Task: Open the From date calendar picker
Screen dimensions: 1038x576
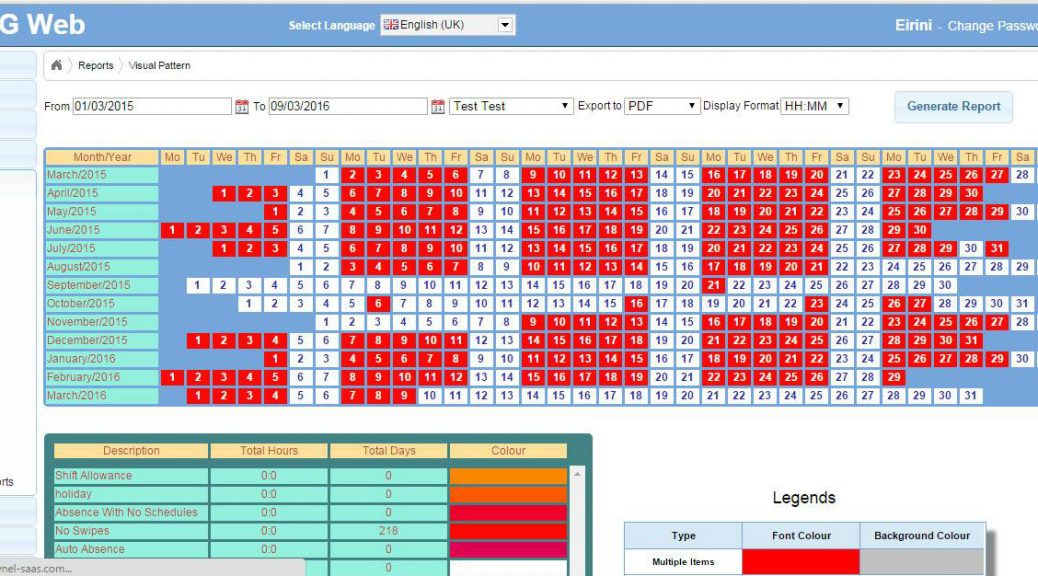Action: pyautogui.click(x=241, y=106)
